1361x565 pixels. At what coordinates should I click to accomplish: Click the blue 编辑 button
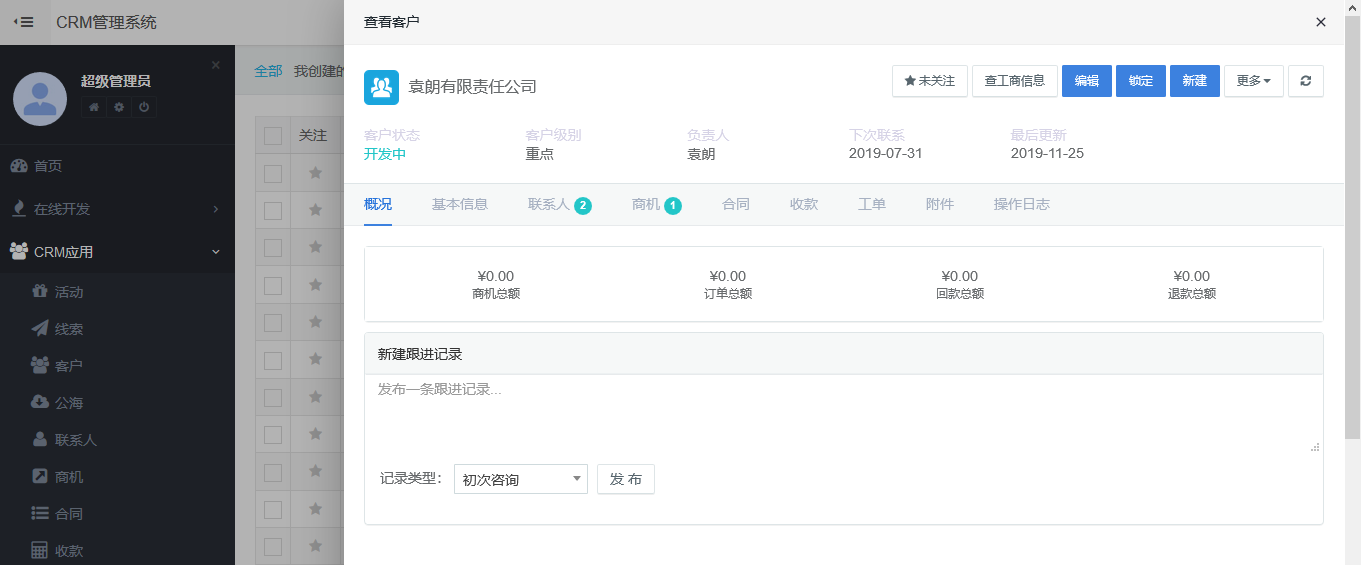pyautogui.click(x=1086, y=81)
